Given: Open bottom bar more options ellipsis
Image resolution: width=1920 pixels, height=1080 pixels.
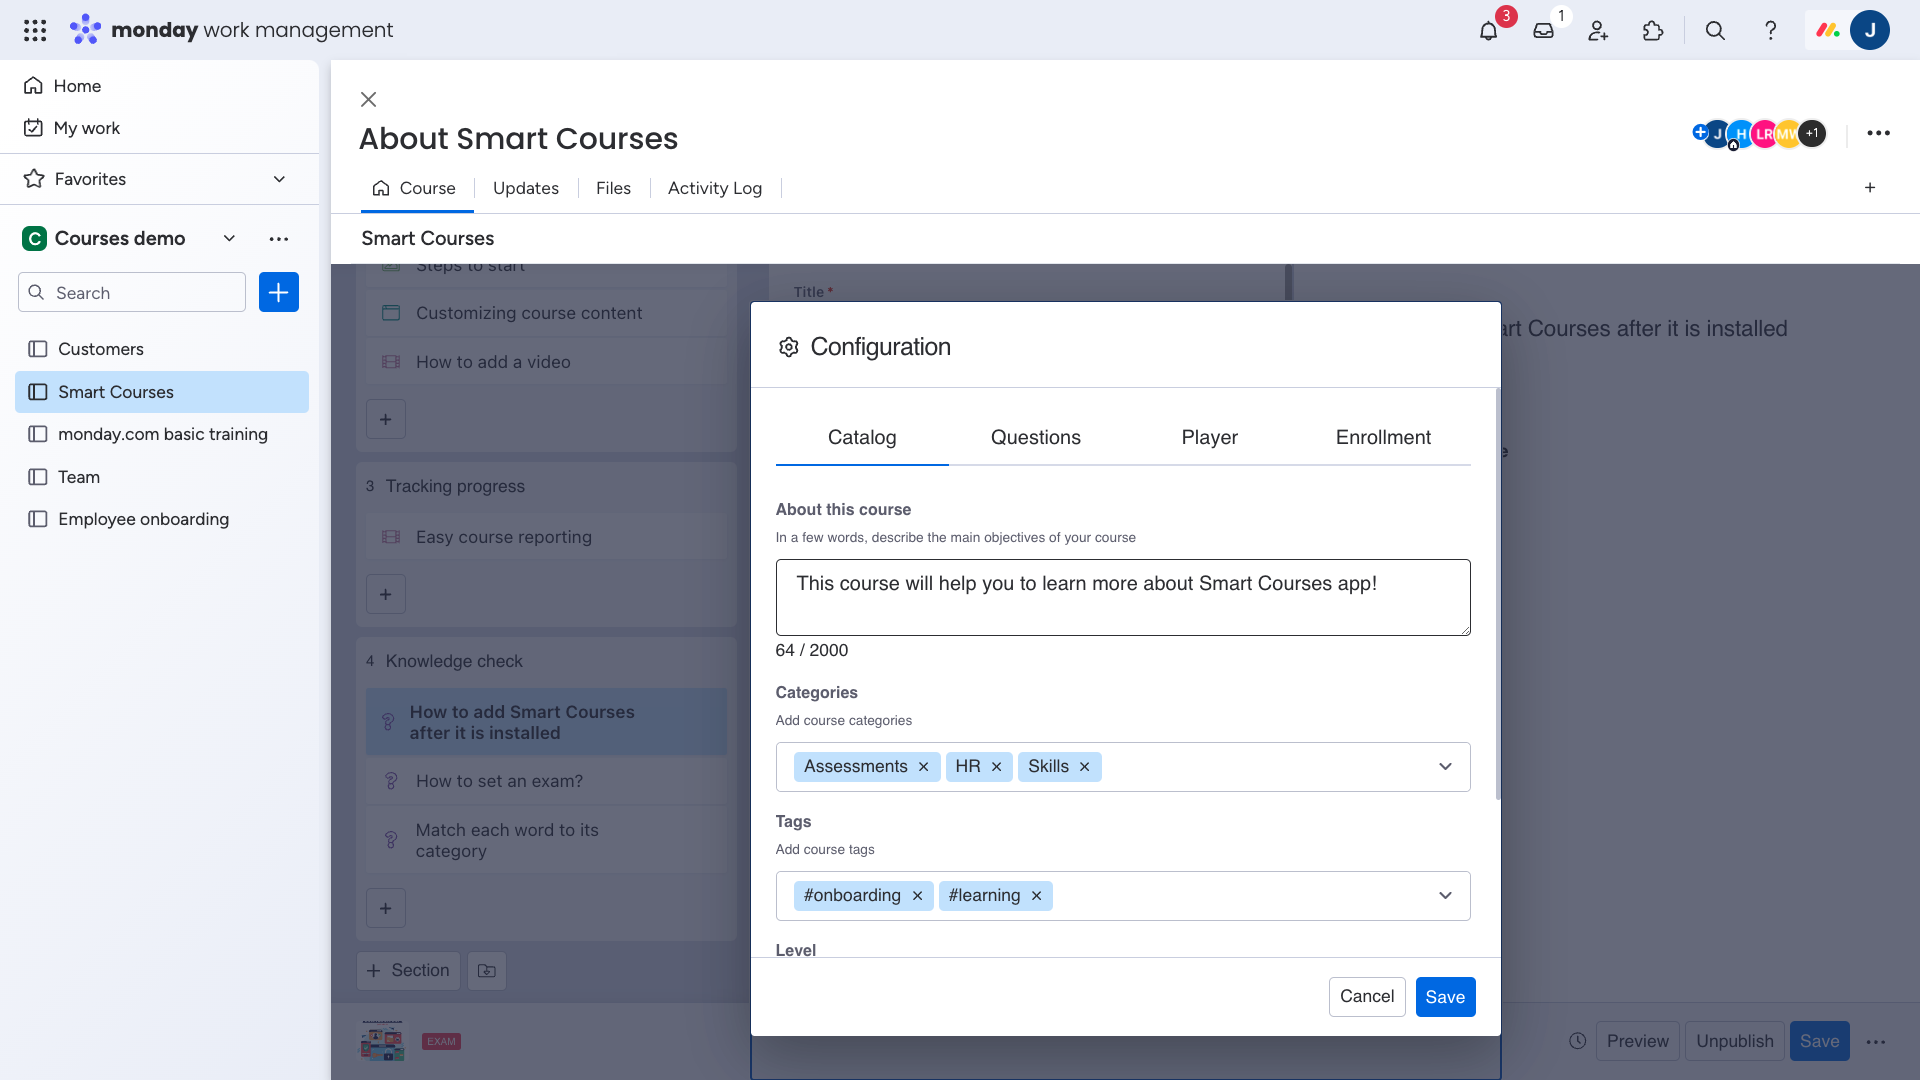Looking at the screenshot, I should [1875, 1041].
